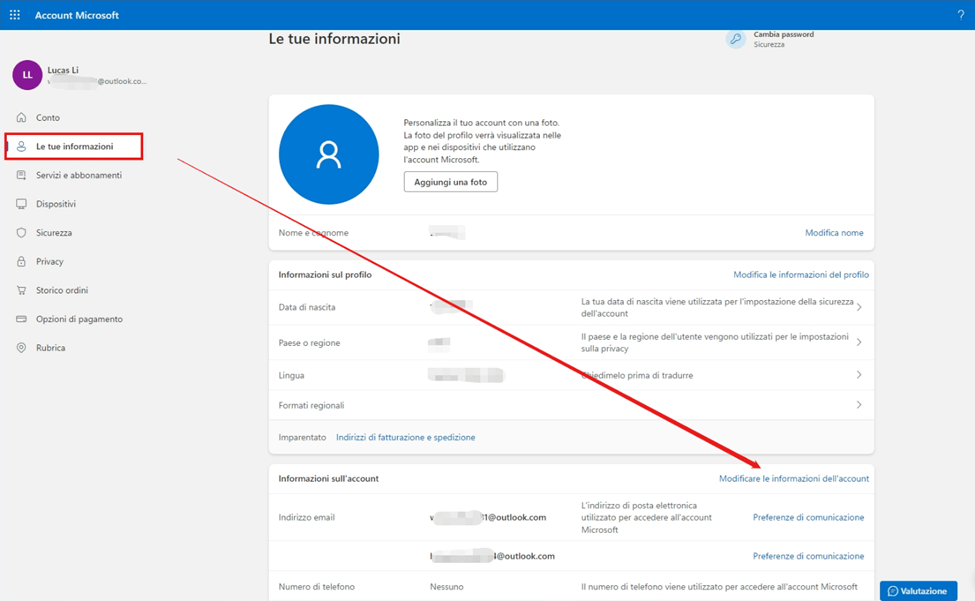This screenshot has width=975, height=601.
Task: Go to Dispositivi page
Action: click(x=56, y=204)
